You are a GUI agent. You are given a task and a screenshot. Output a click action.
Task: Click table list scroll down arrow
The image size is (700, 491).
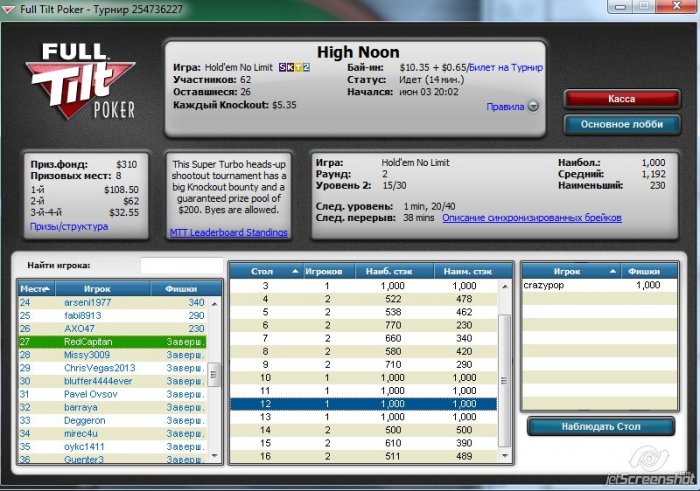[x=505, y=455]
